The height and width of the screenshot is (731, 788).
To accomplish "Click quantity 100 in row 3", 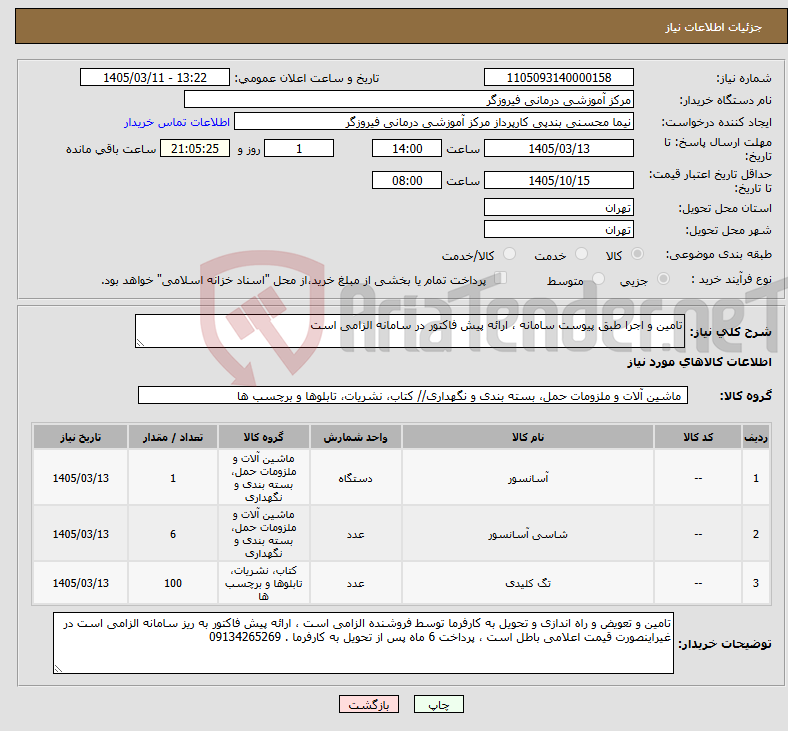I will coord(173,583).
